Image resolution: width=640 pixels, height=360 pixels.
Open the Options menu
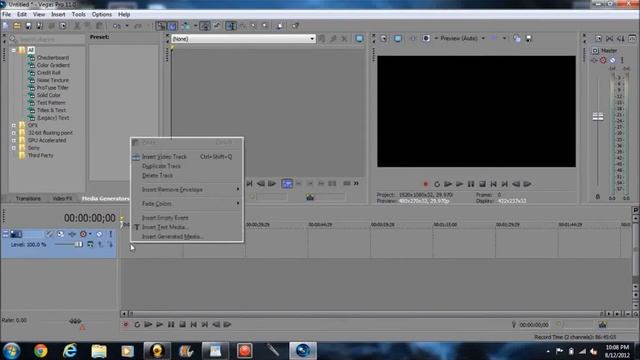(102, 14)
